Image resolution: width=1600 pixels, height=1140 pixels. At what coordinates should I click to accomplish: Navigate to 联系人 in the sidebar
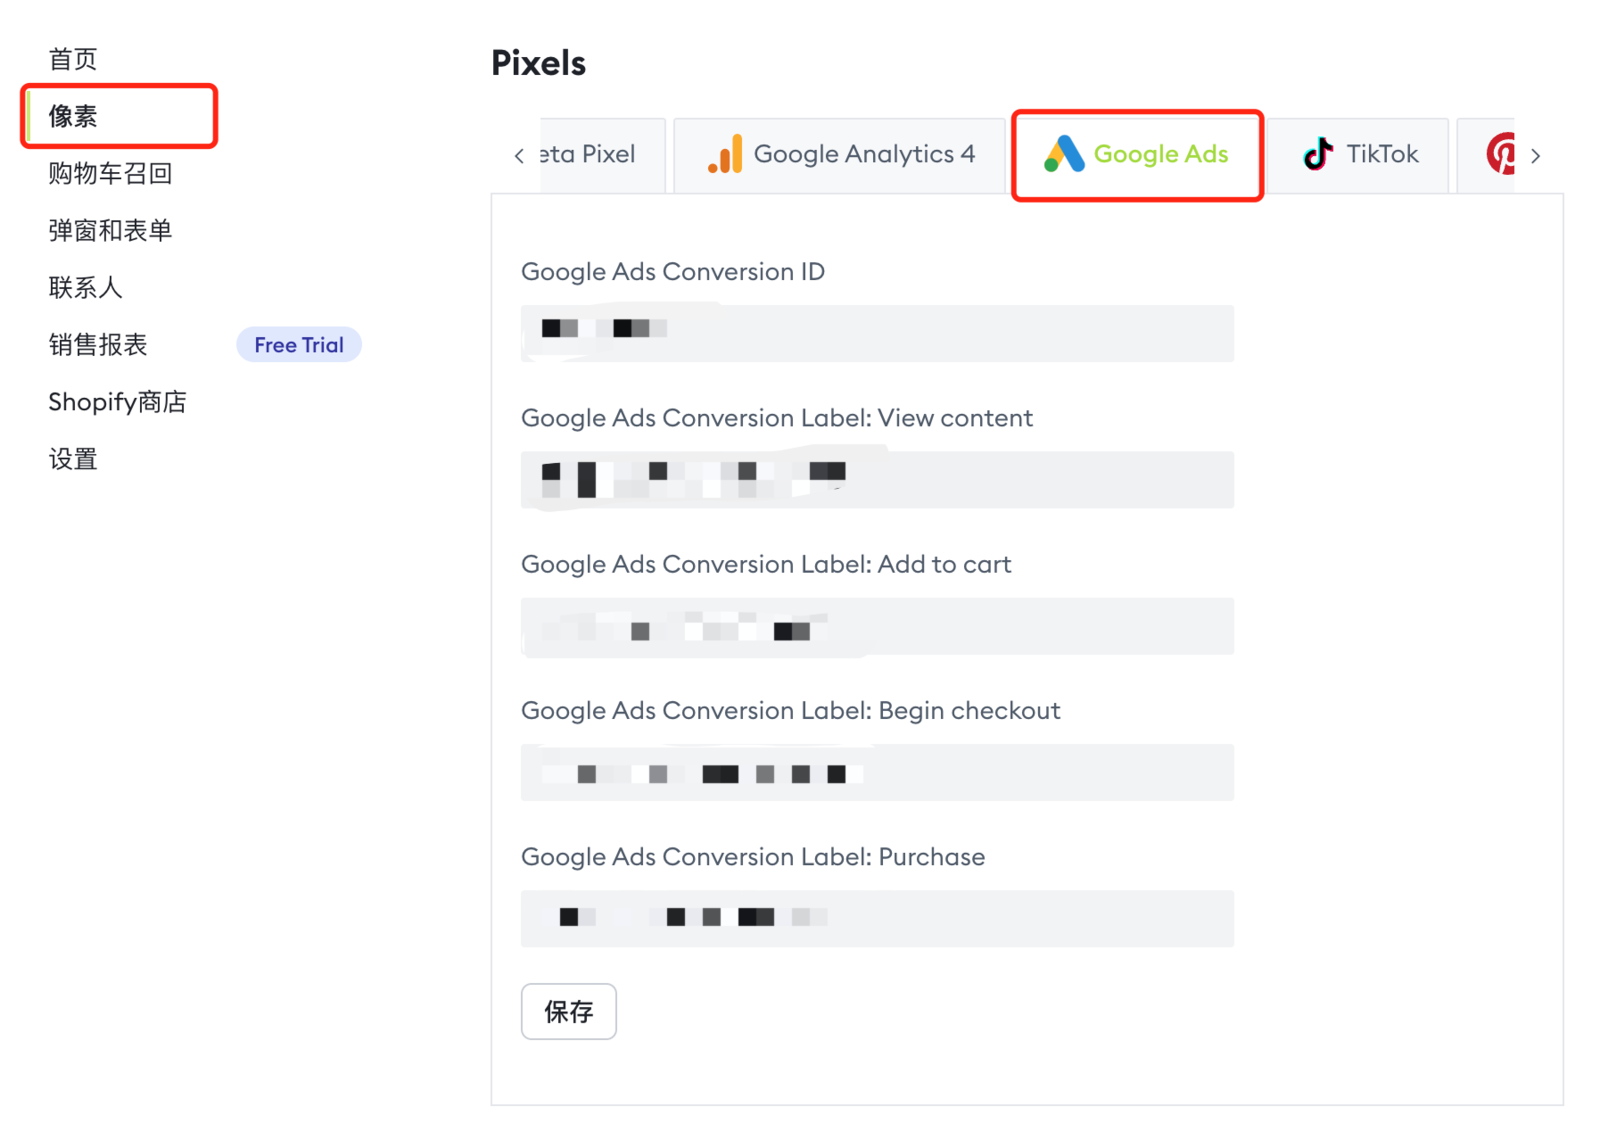coord(85,288)
